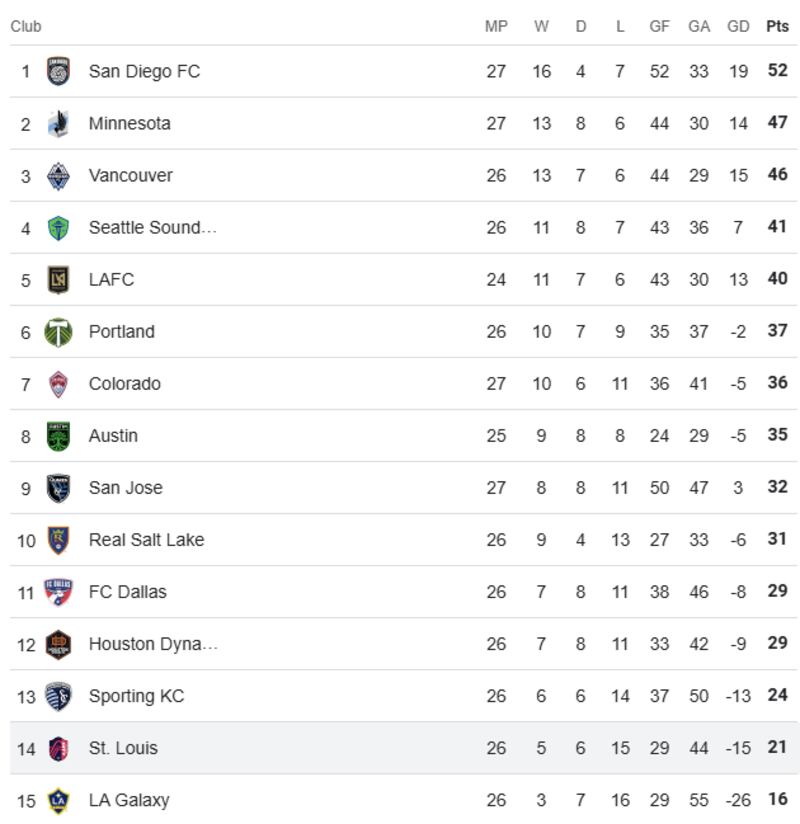800x824 pixels.
Task: Click the San Diego FC club crest
Action: click(59, 72)
